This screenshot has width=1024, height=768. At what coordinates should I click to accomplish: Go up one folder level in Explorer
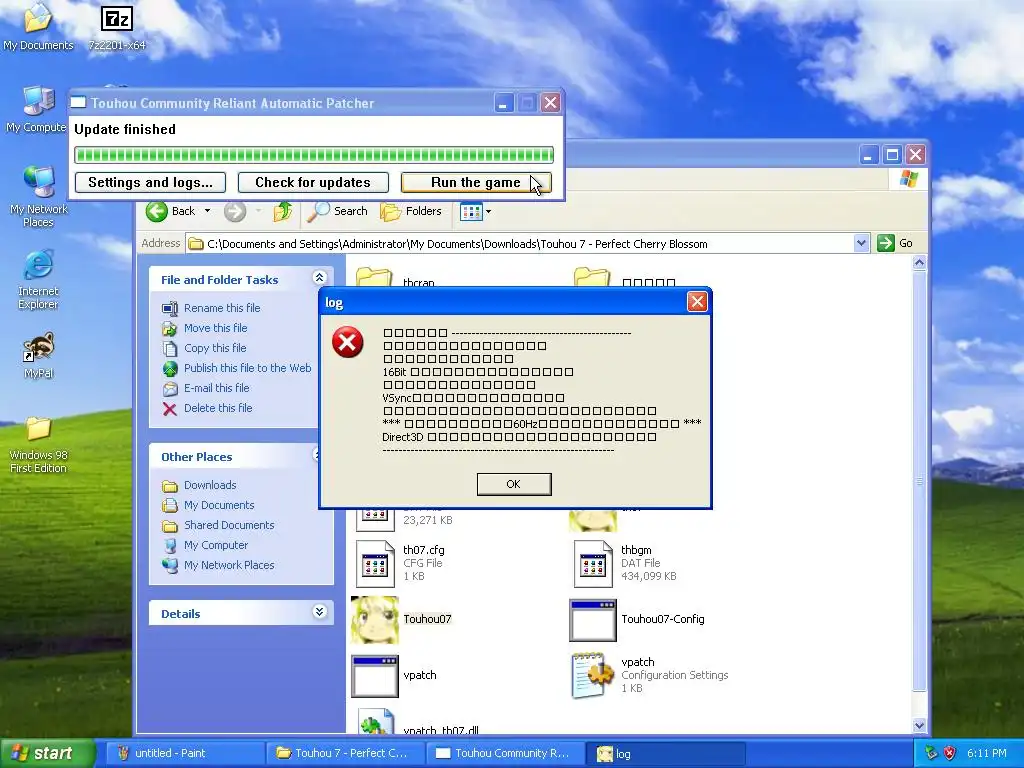tap(283, 211)
